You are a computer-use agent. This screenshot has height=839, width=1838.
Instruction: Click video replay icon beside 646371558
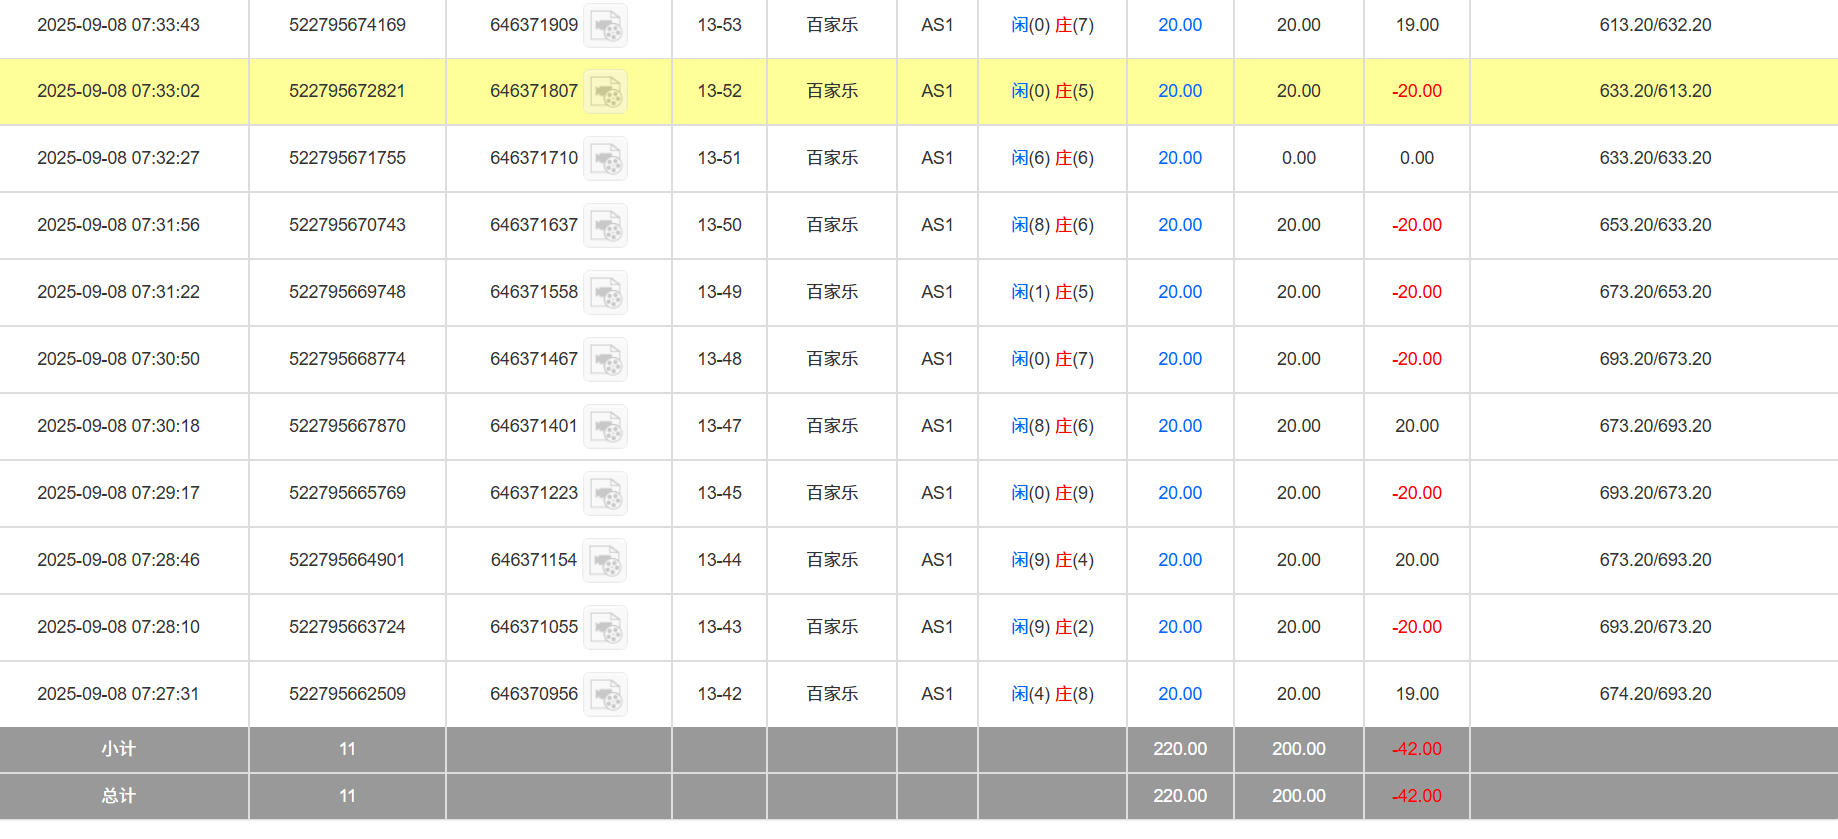[605, 293]
